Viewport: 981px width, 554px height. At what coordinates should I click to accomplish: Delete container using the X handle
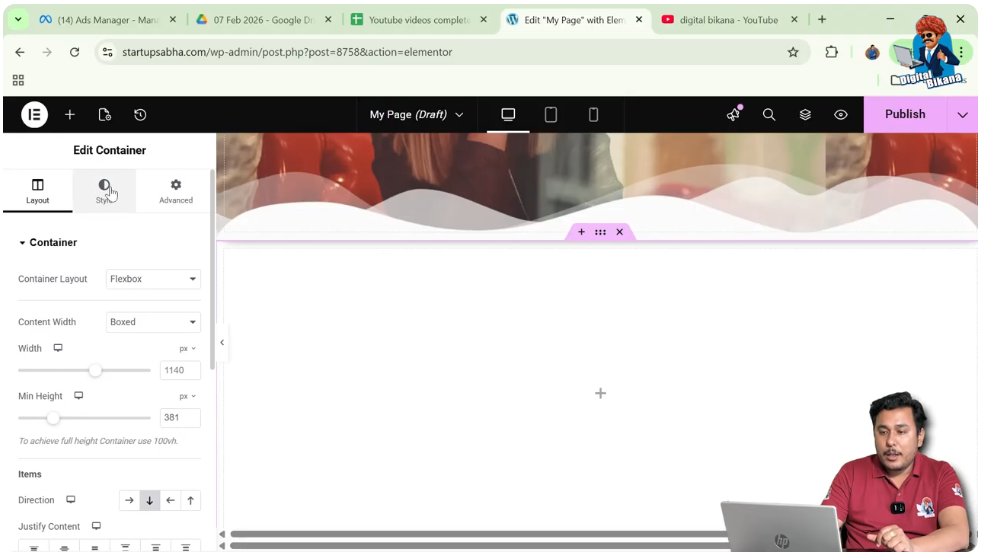(x=619, y=232)
